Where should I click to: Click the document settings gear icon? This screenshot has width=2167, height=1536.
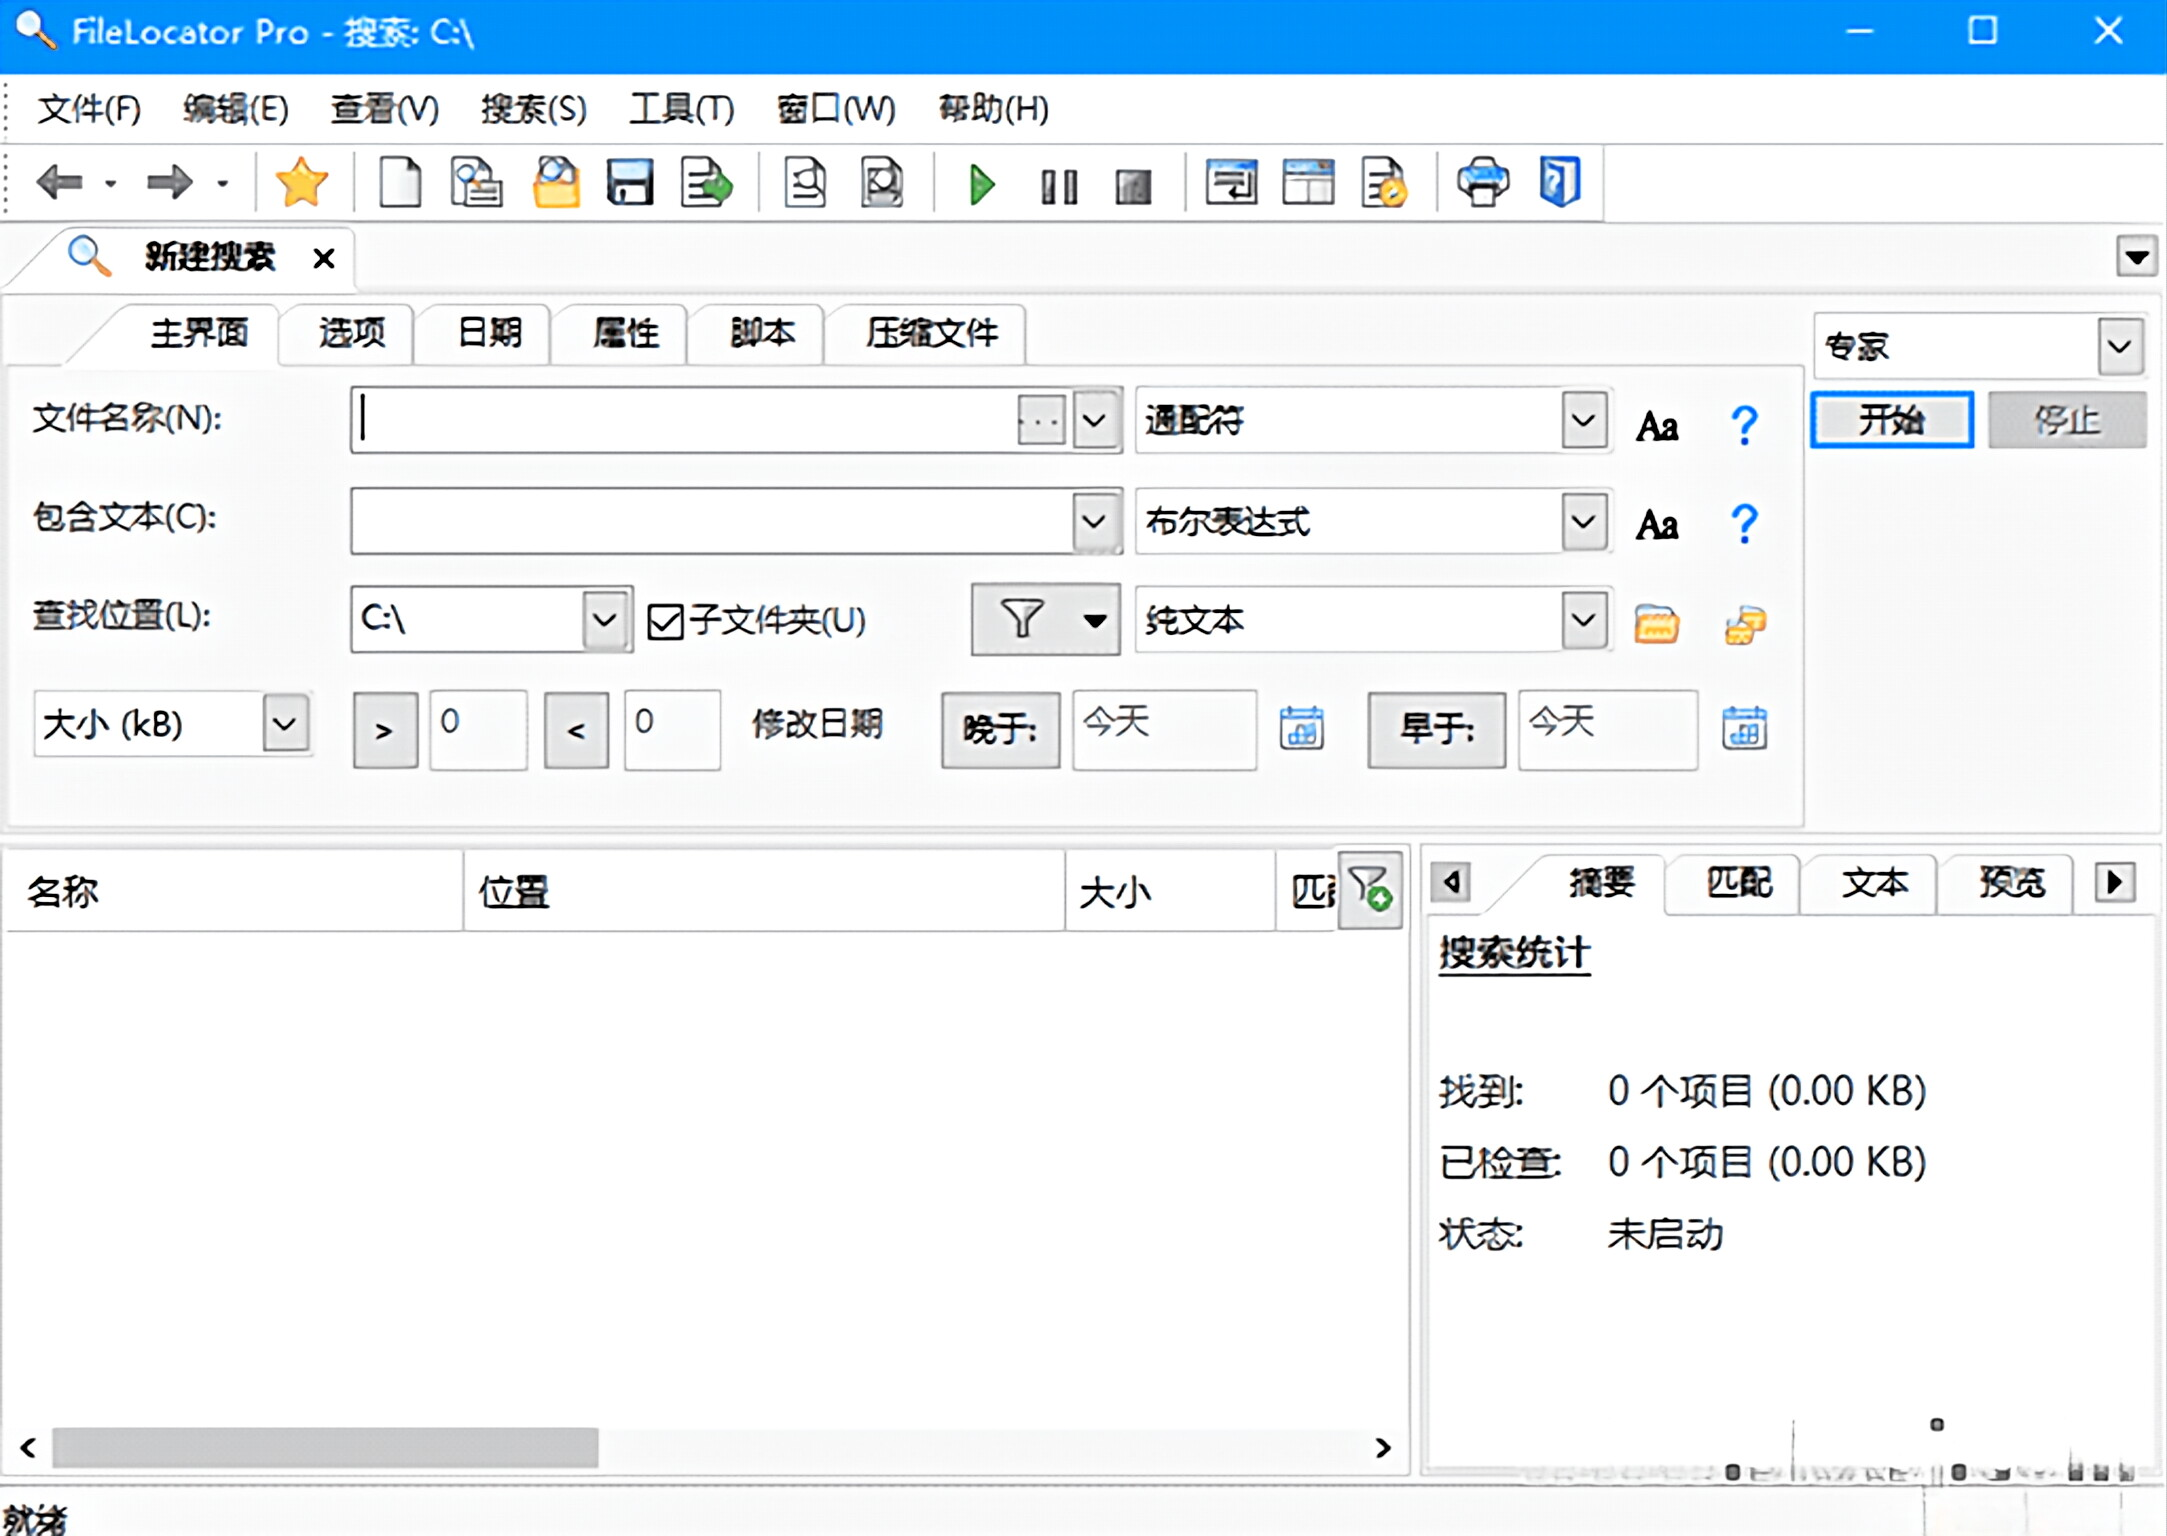[1384, 183]
